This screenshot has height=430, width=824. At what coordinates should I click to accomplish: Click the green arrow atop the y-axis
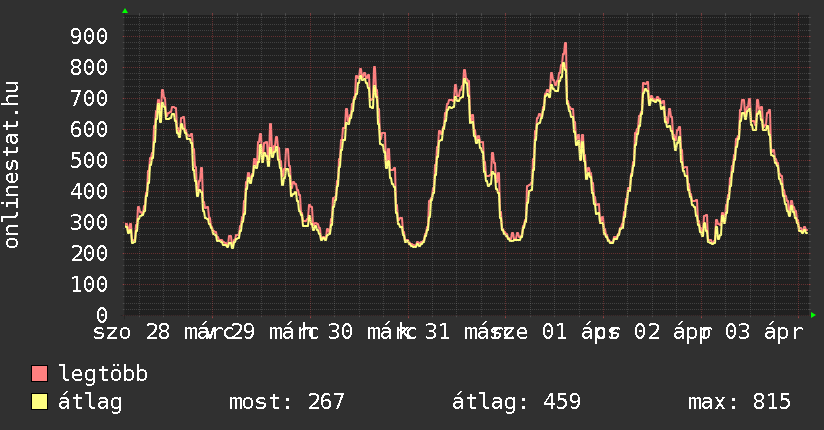124,11
